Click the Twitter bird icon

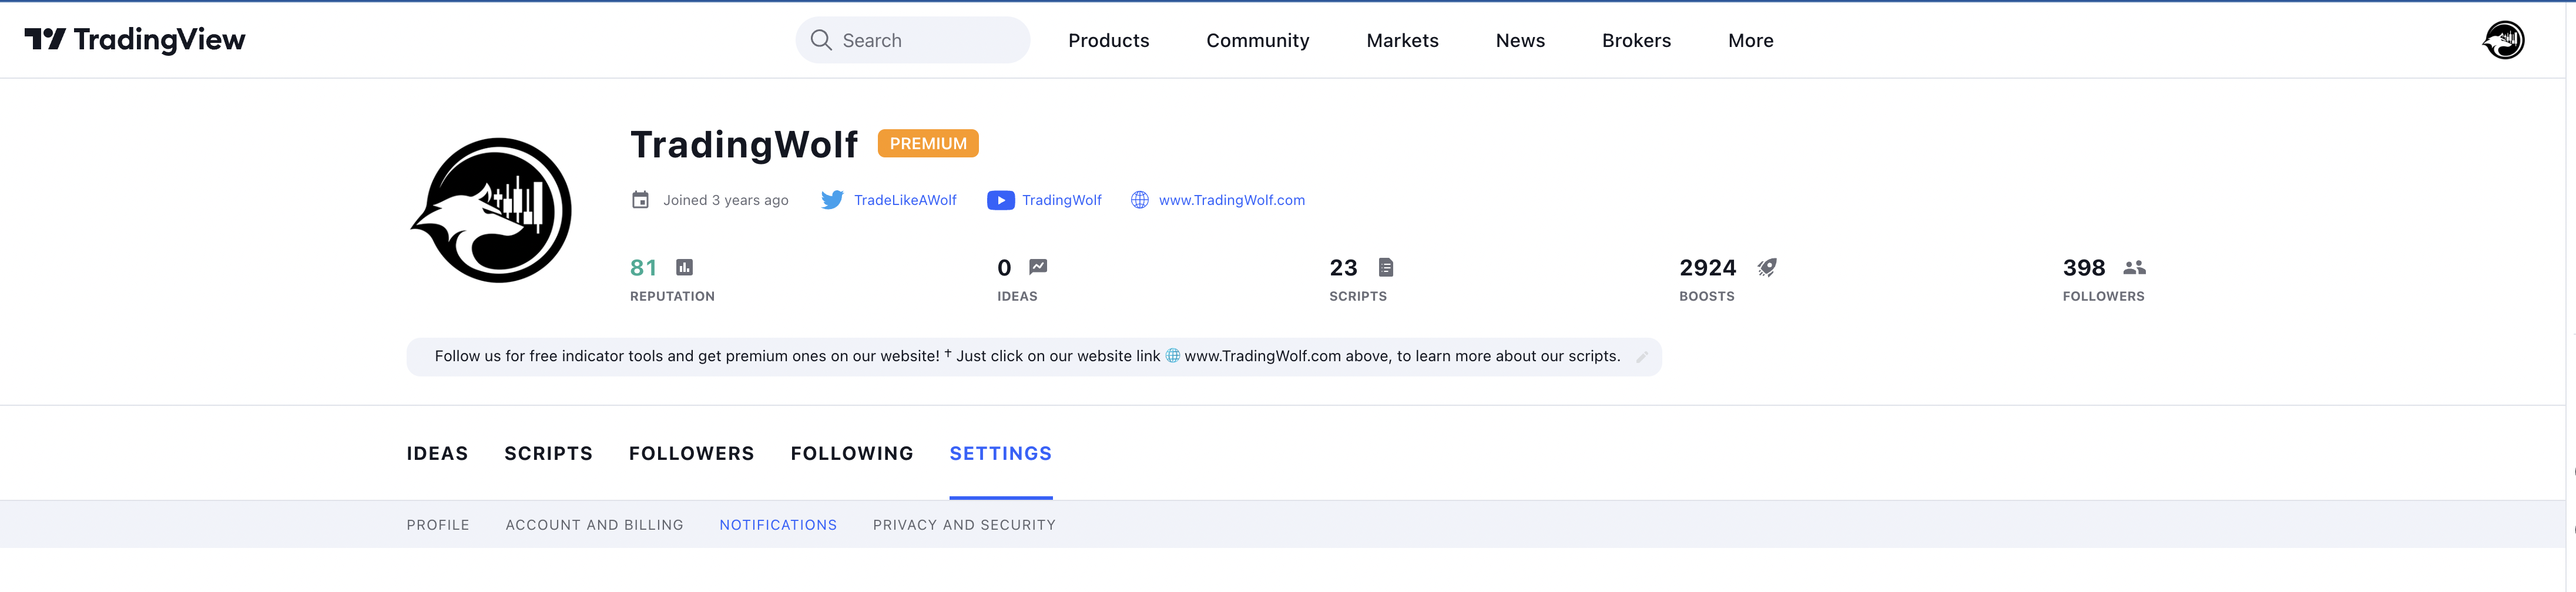[x=831, y=200]
